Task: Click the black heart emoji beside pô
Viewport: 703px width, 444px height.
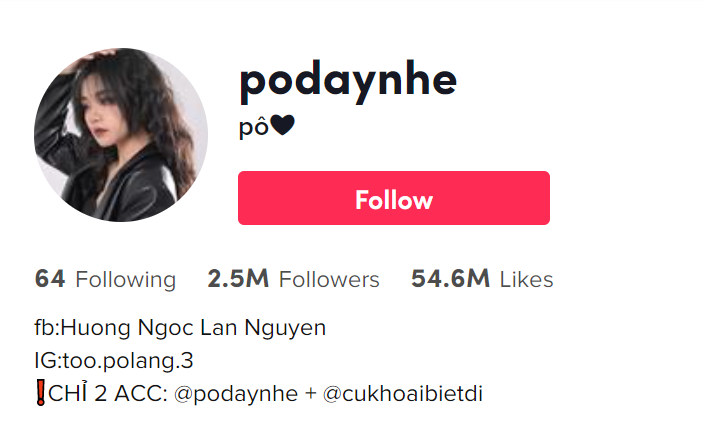Action: pos(283,125)
